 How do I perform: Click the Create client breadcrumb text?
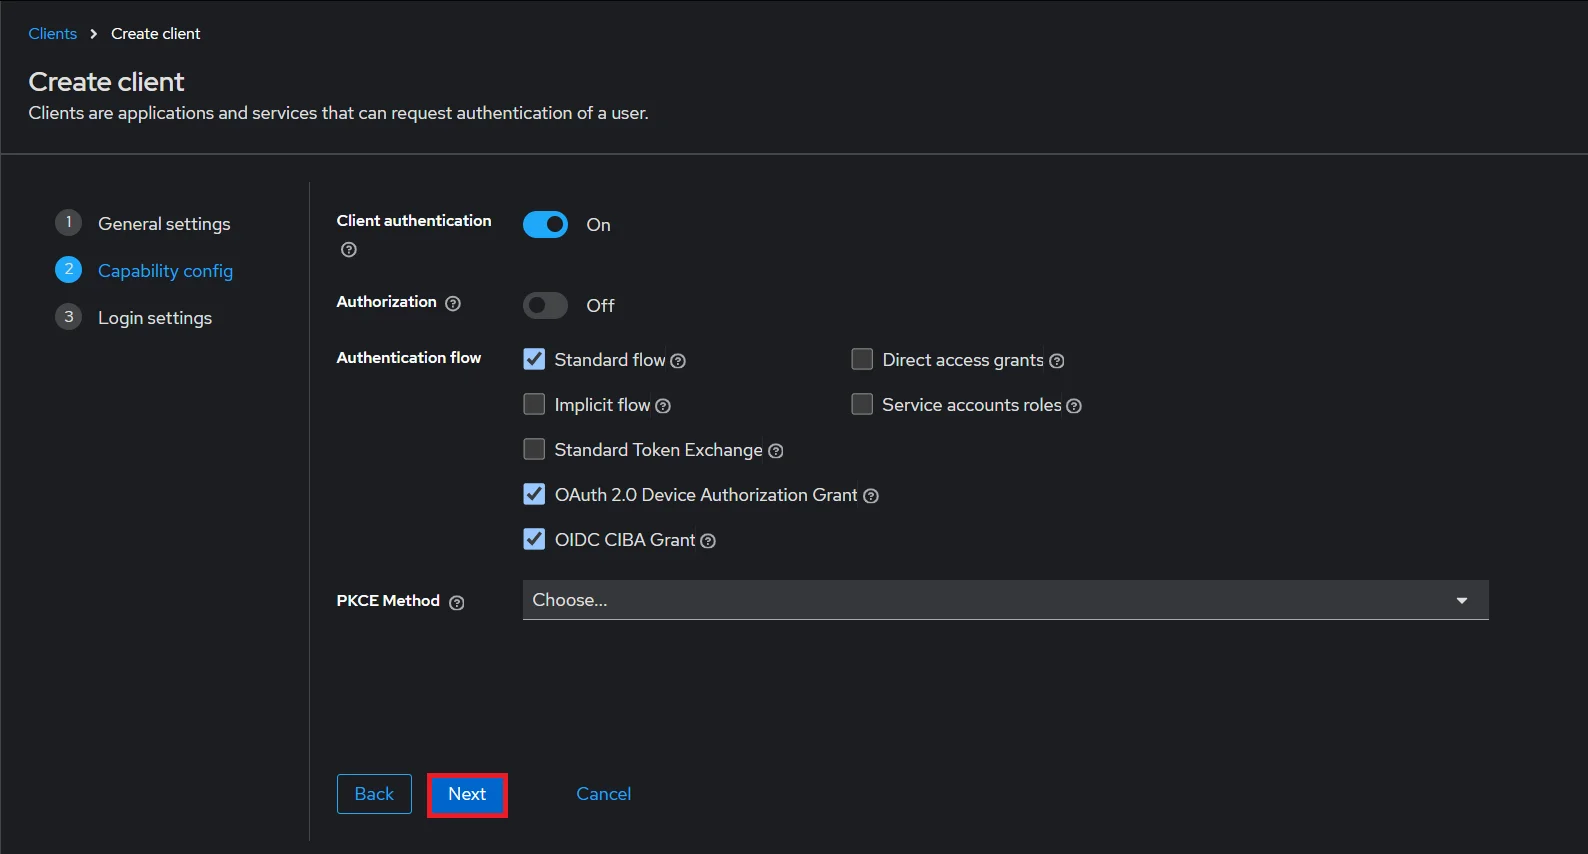click(155, 34)
